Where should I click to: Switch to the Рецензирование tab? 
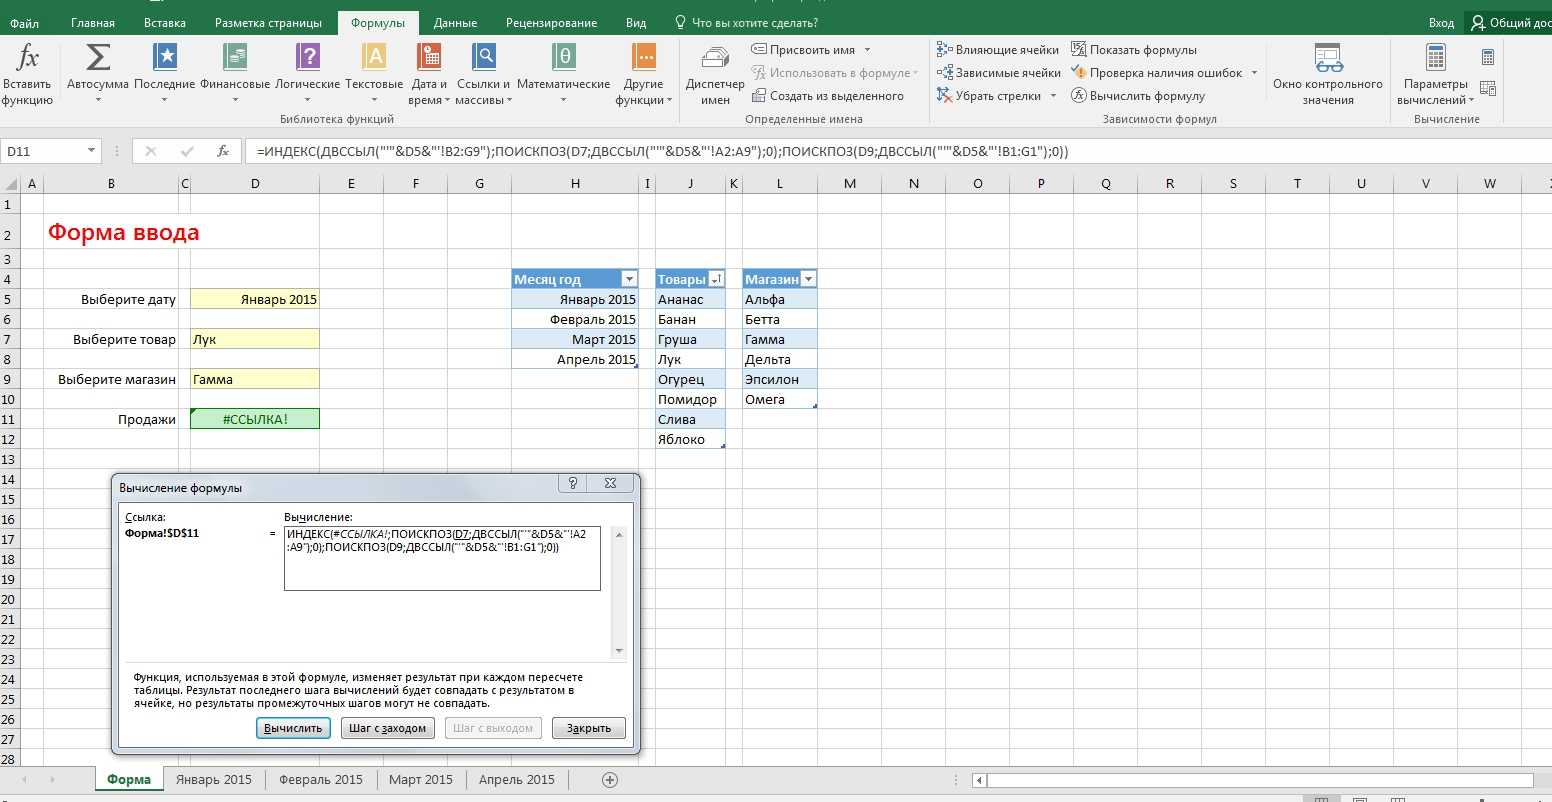[x=551, y=23]
